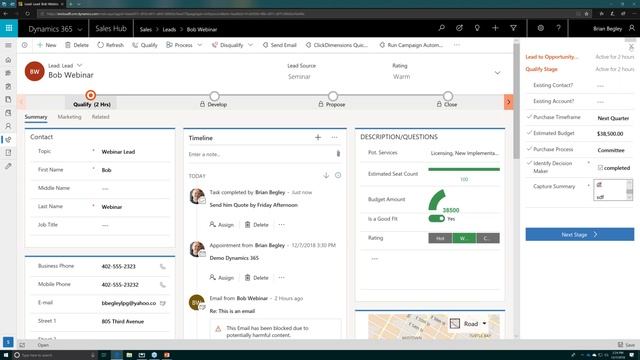Open the help question mark icon

pyautogui.click(x=558, y=28)
